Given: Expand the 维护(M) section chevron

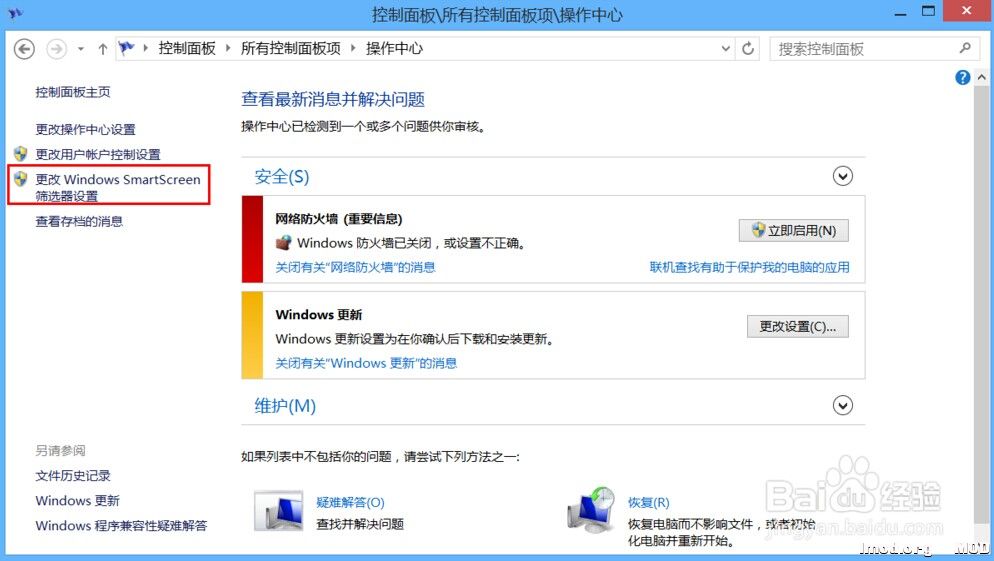Looking at the screenshot, I should point(843,405).
